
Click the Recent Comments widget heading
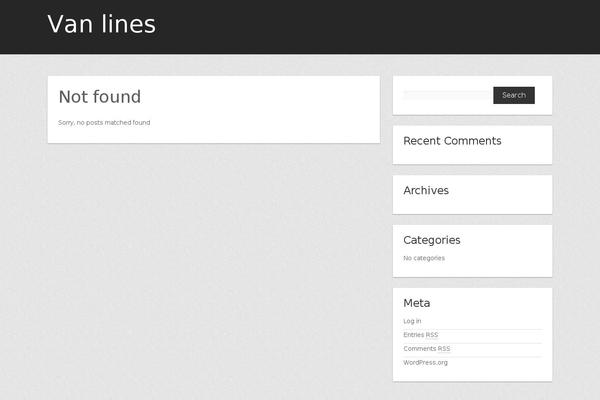point(452,141)
